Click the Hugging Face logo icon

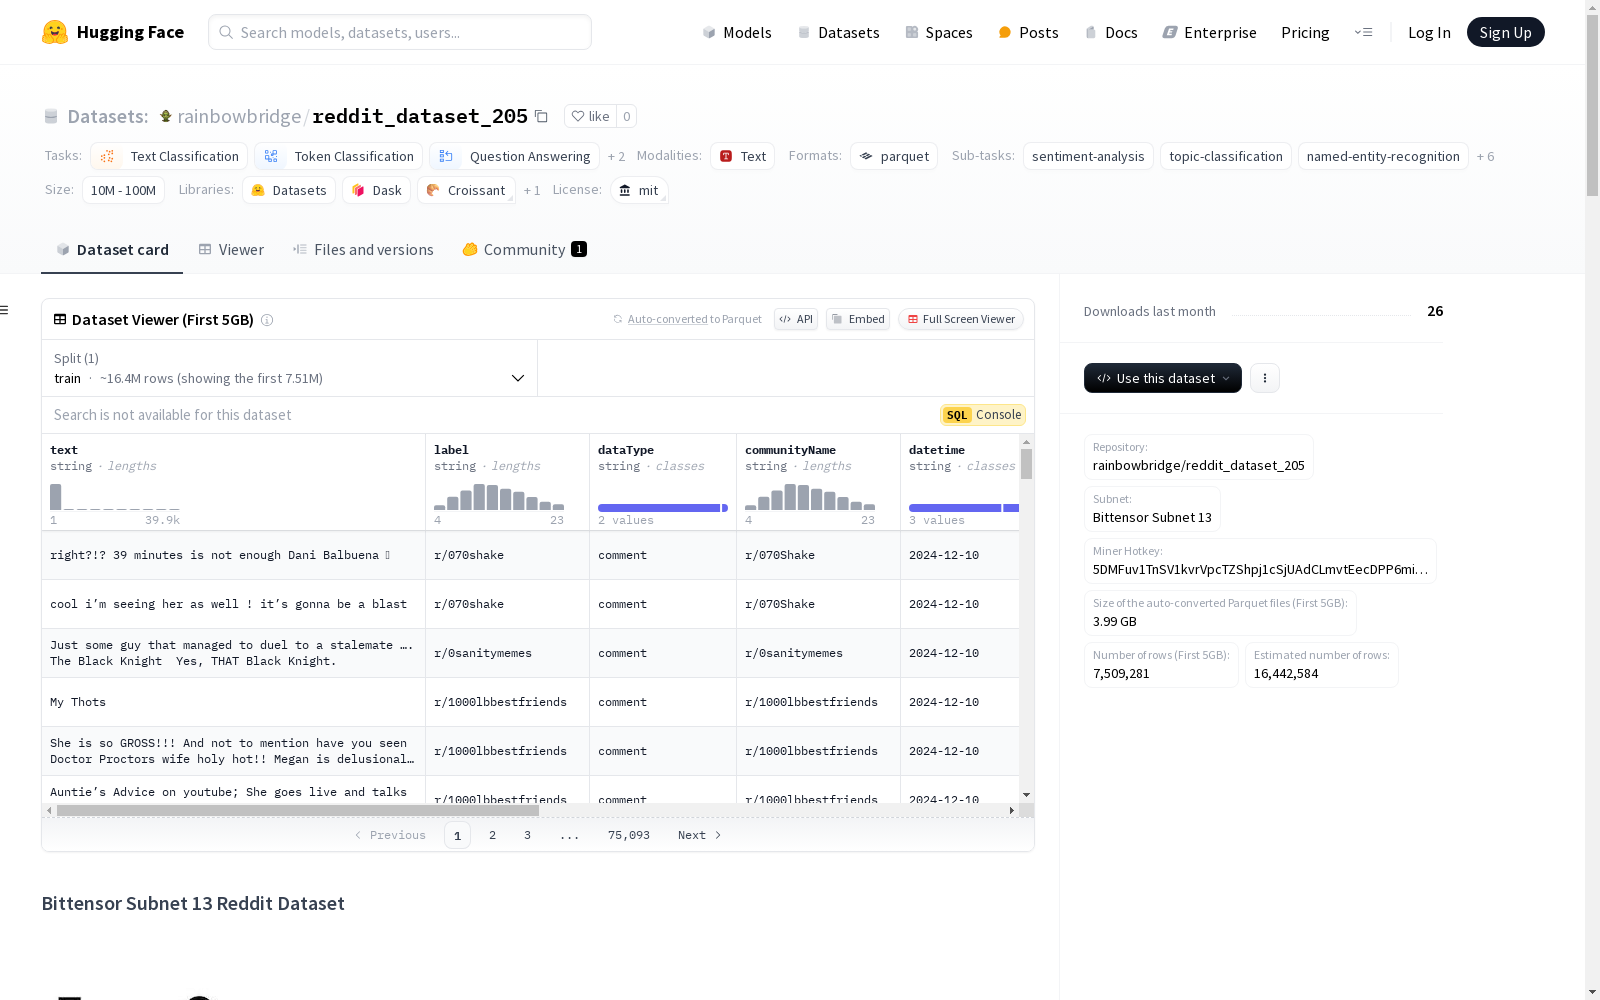click(55, 32)
